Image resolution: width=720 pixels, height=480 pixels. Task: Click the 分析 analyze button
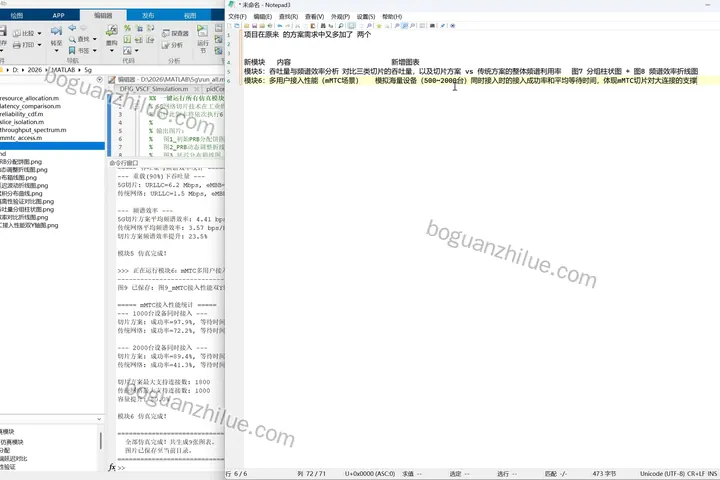click(x=173, y=45)
